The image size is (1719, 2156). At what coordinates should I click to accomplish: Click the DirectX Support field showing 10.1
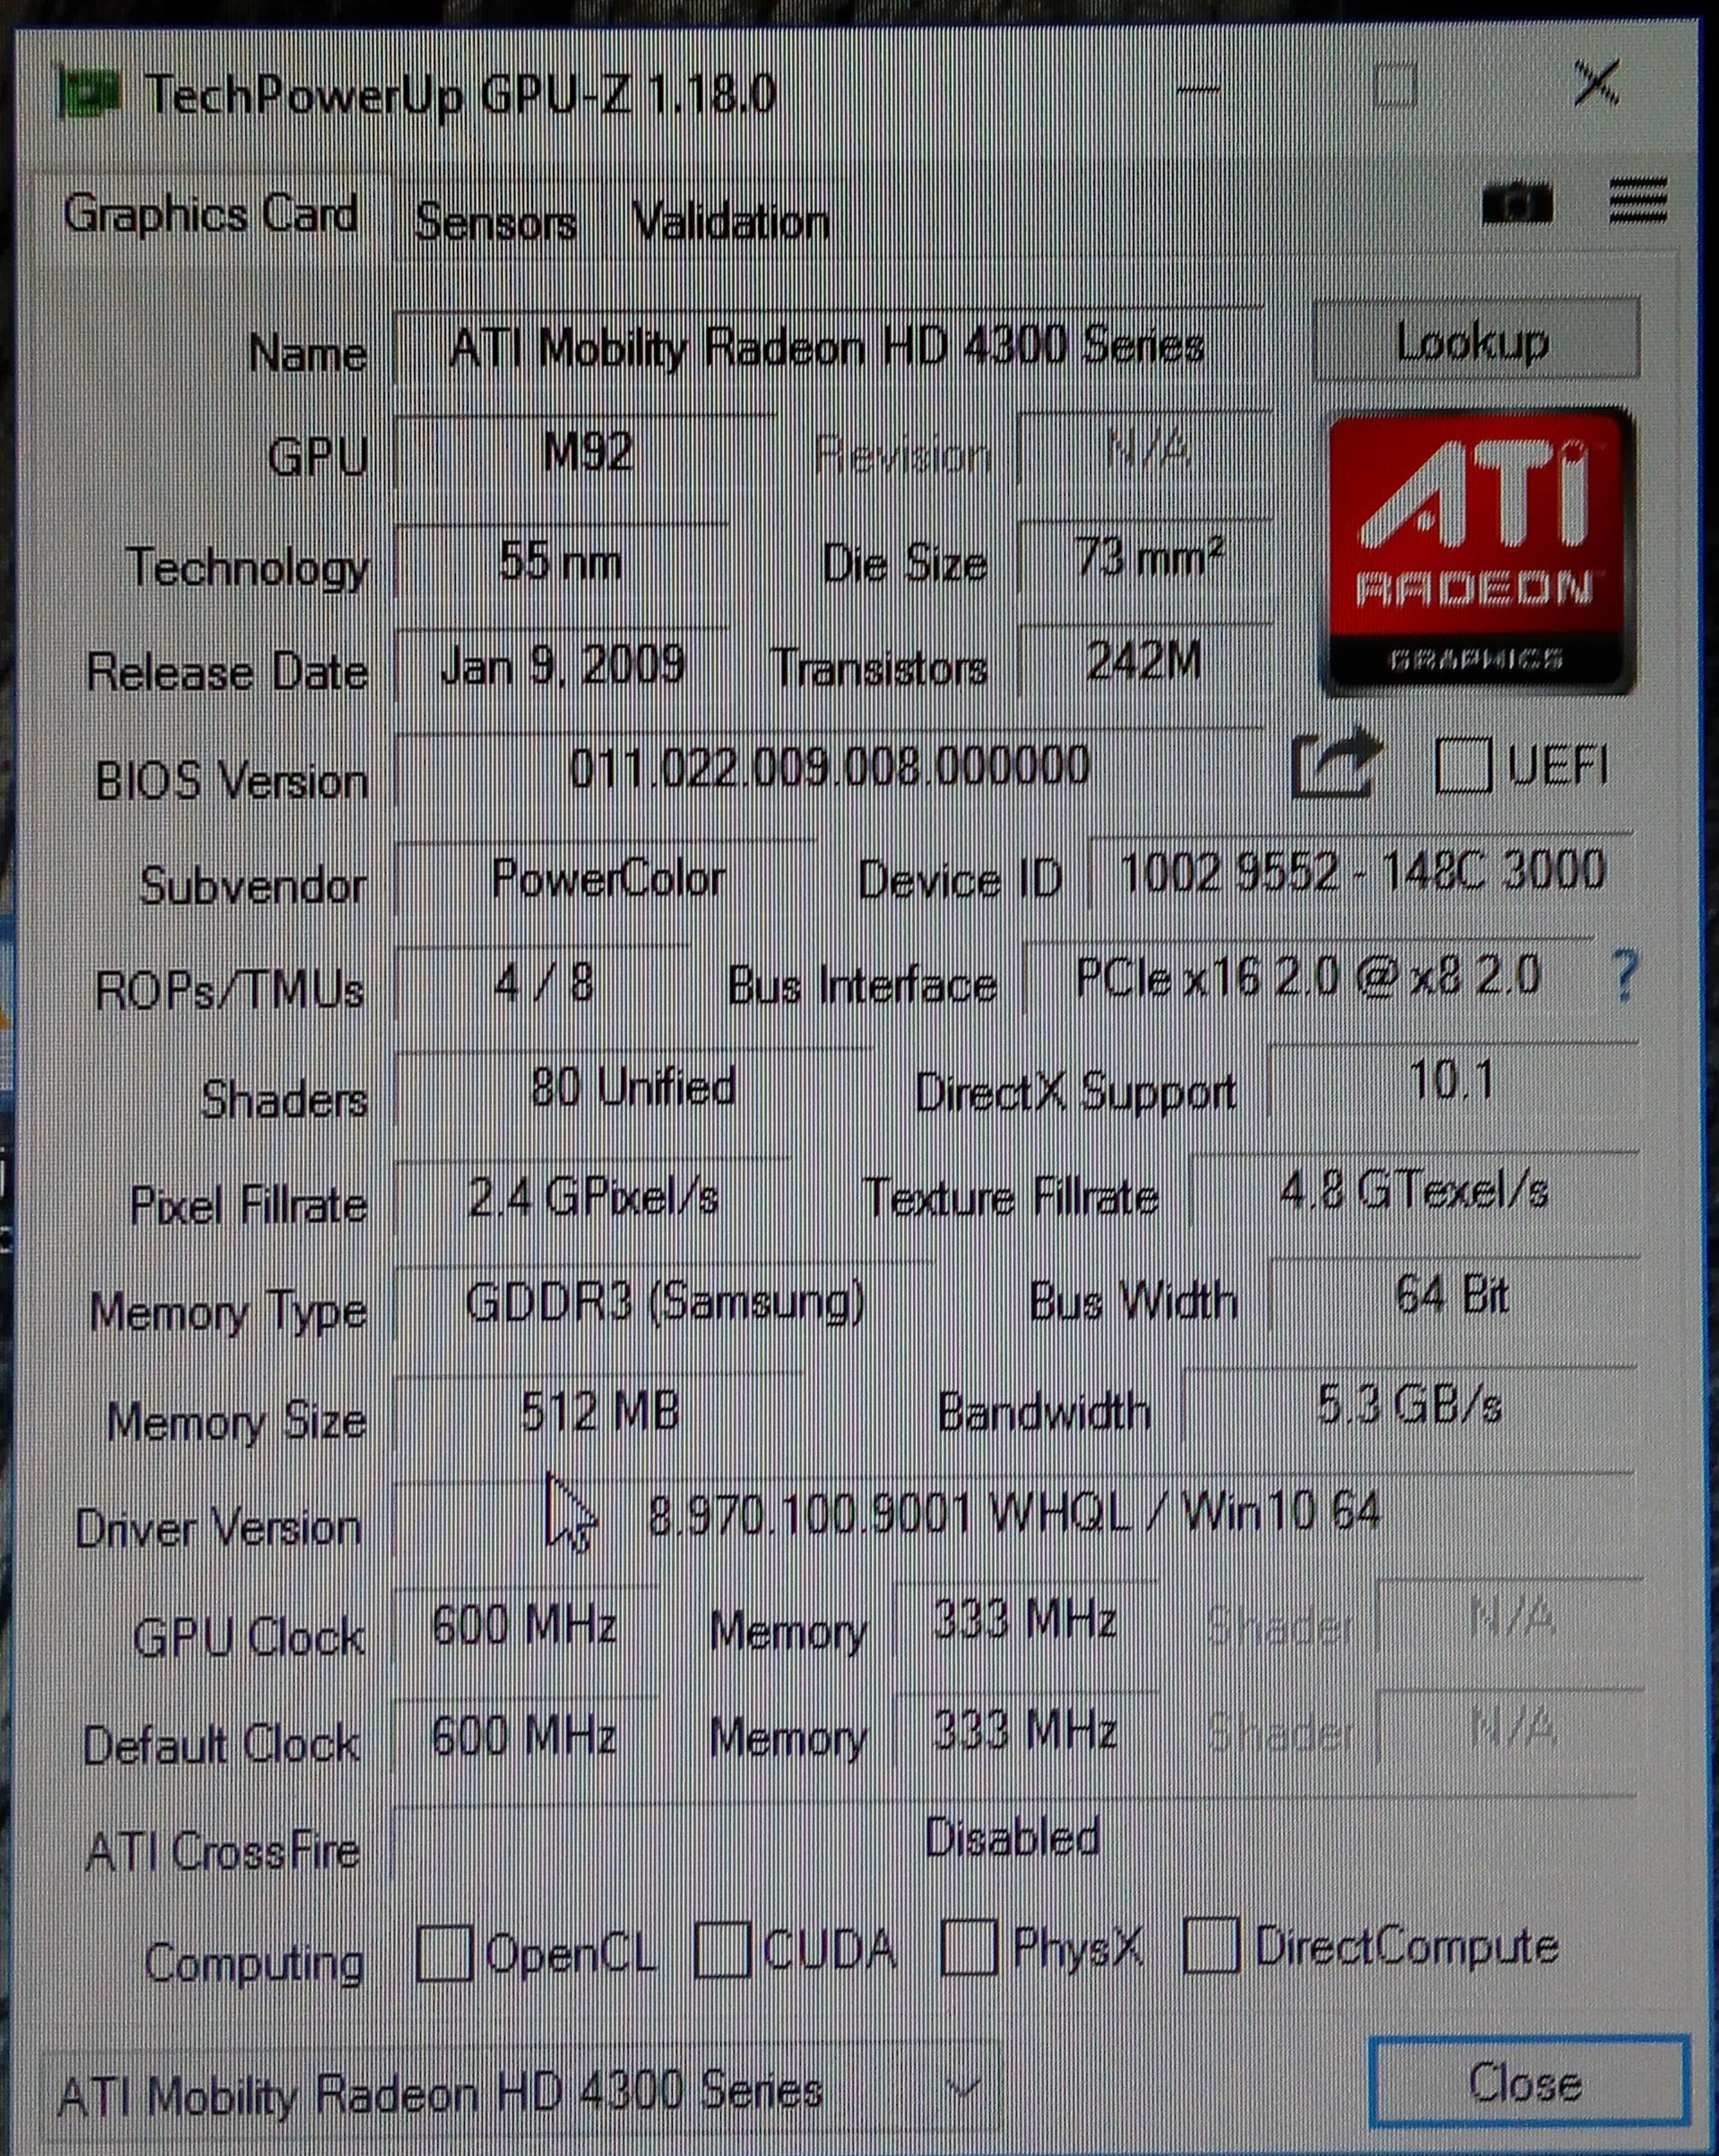click(1453, 1081)
